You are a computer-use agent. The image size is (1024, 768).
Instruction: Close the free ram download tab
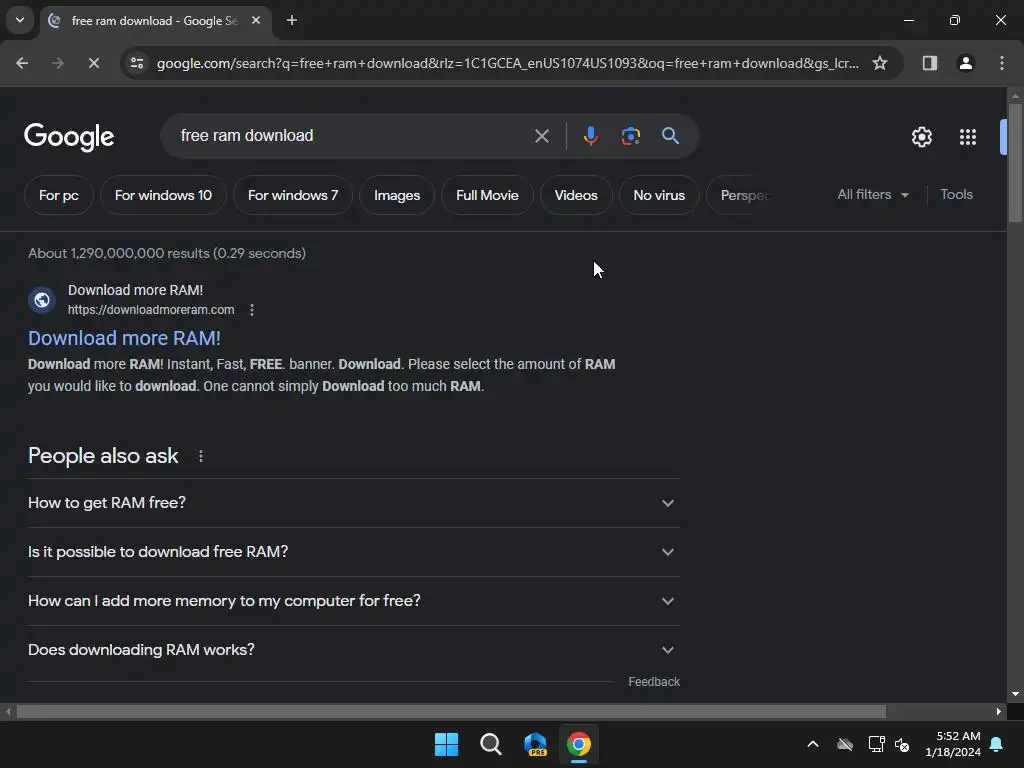coord(256,20)
